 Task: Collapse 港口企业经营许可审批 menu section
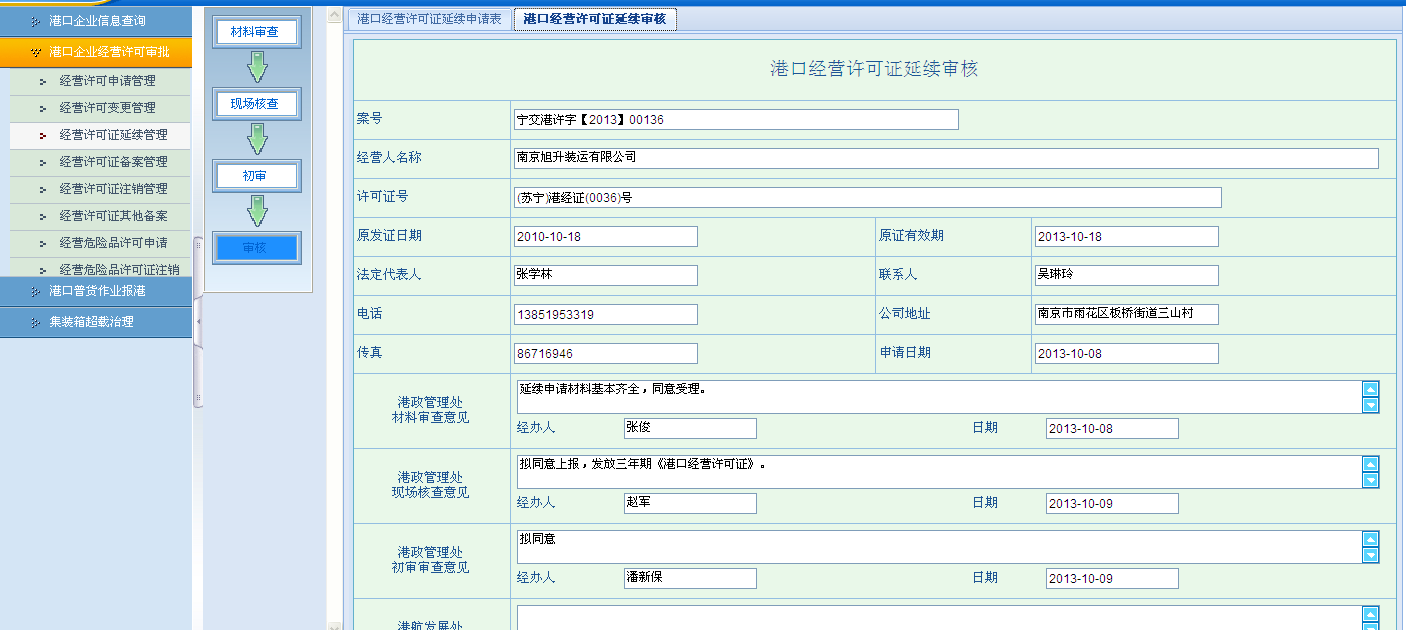[96, 52]
